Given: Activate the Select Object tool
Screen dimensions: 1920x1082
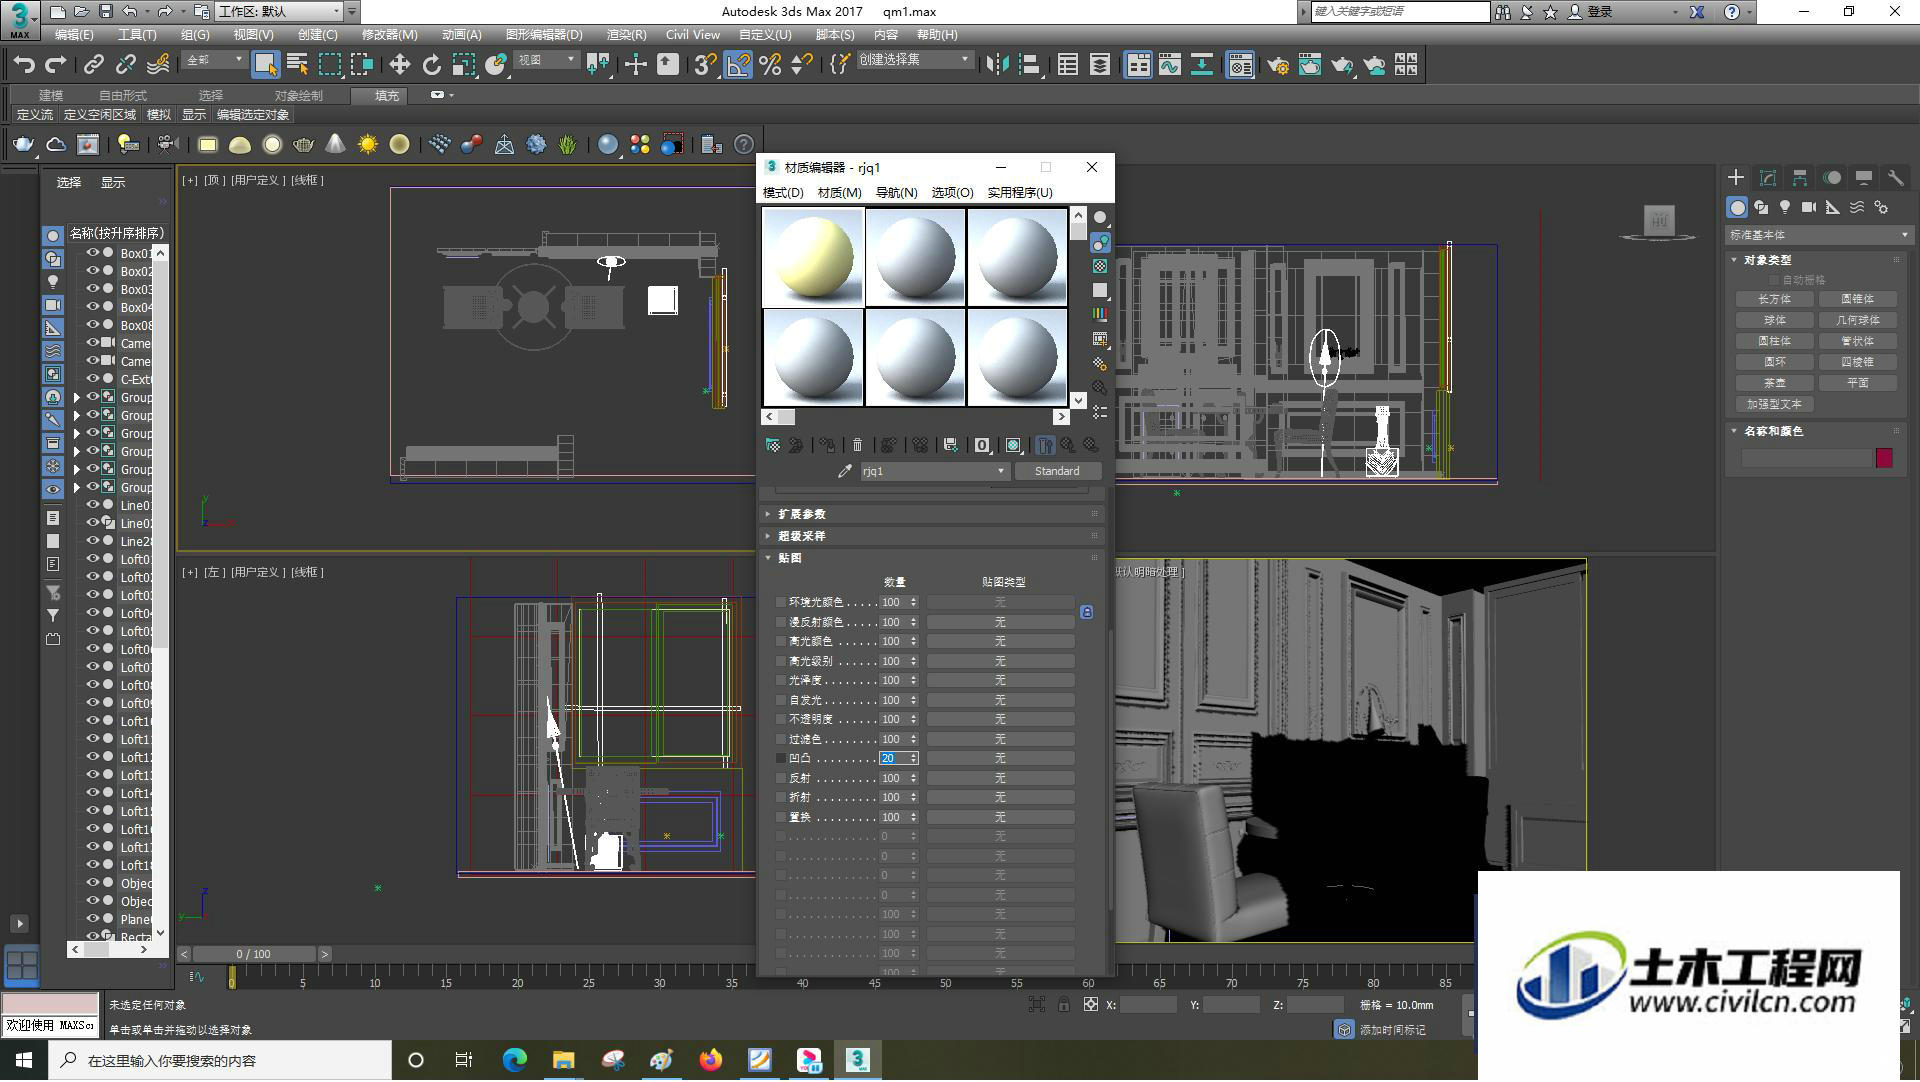Looking at the screenshot, I should [265, 65].
